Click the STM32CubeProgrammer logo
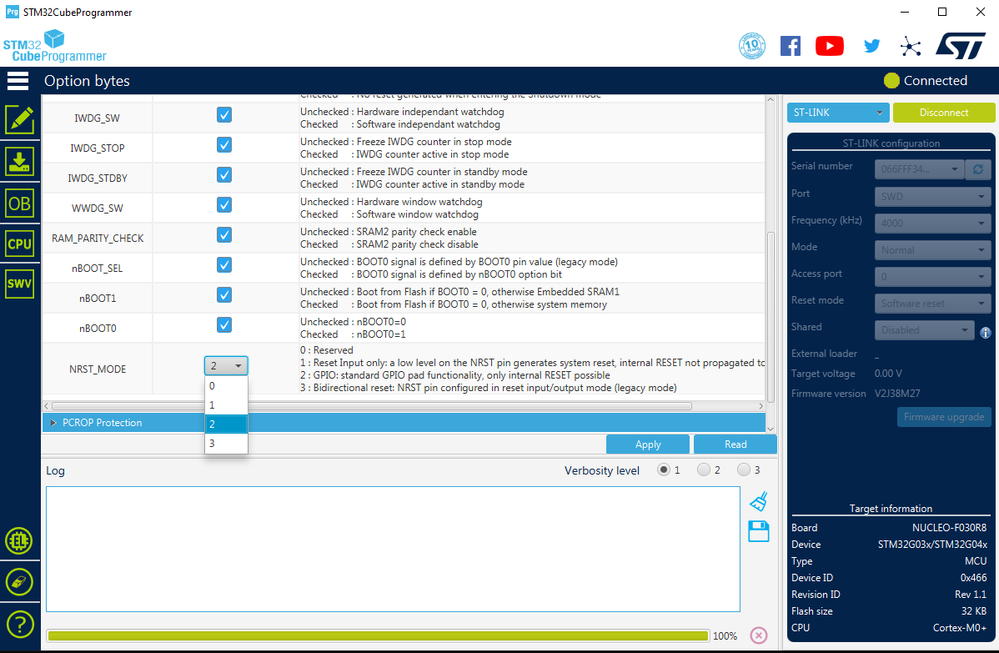Image resolution: width=999 pixels, height=653 pixels. click(x=54, y=46)
